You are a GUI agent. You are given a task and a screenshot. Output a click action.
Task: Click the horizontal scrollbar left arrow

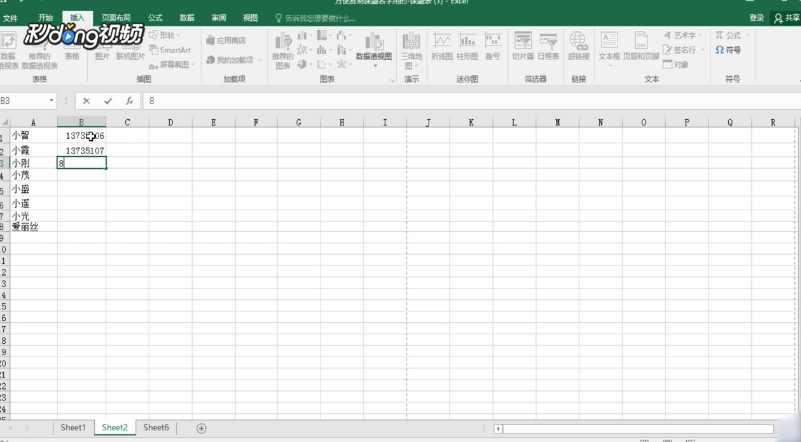498,429
